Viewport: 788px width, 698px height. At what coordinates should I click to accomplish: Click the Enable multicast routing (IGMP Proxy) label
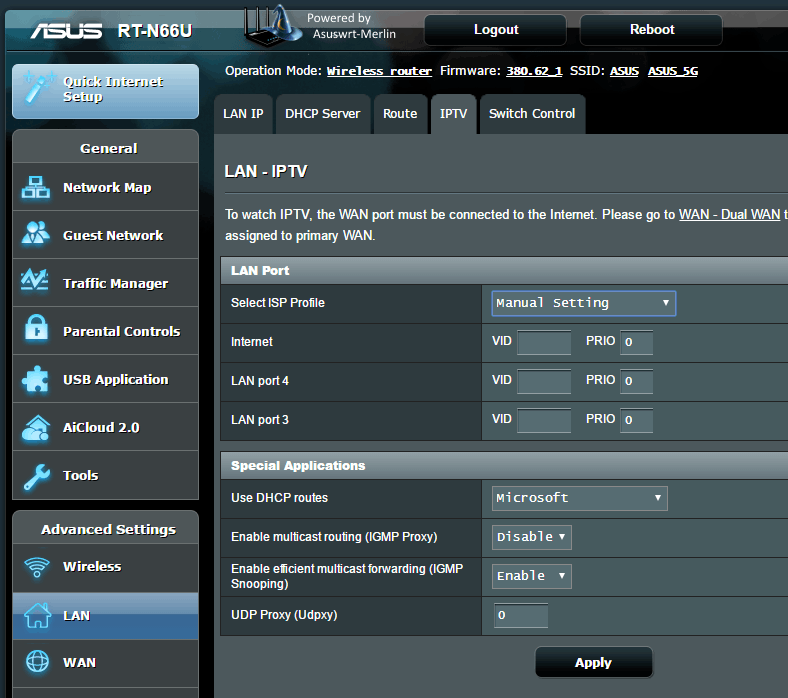point(334,537)
